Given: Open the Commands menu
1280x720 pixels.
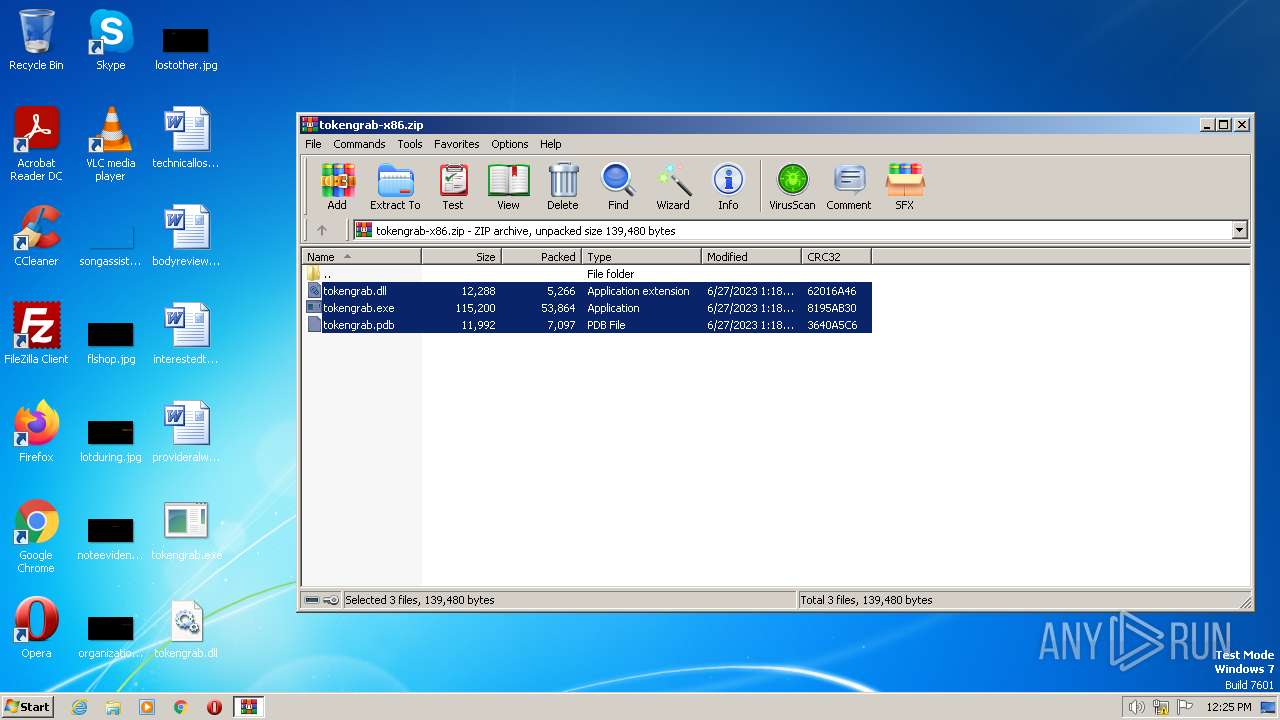Looking at the screenshot, I should (359, 144).
